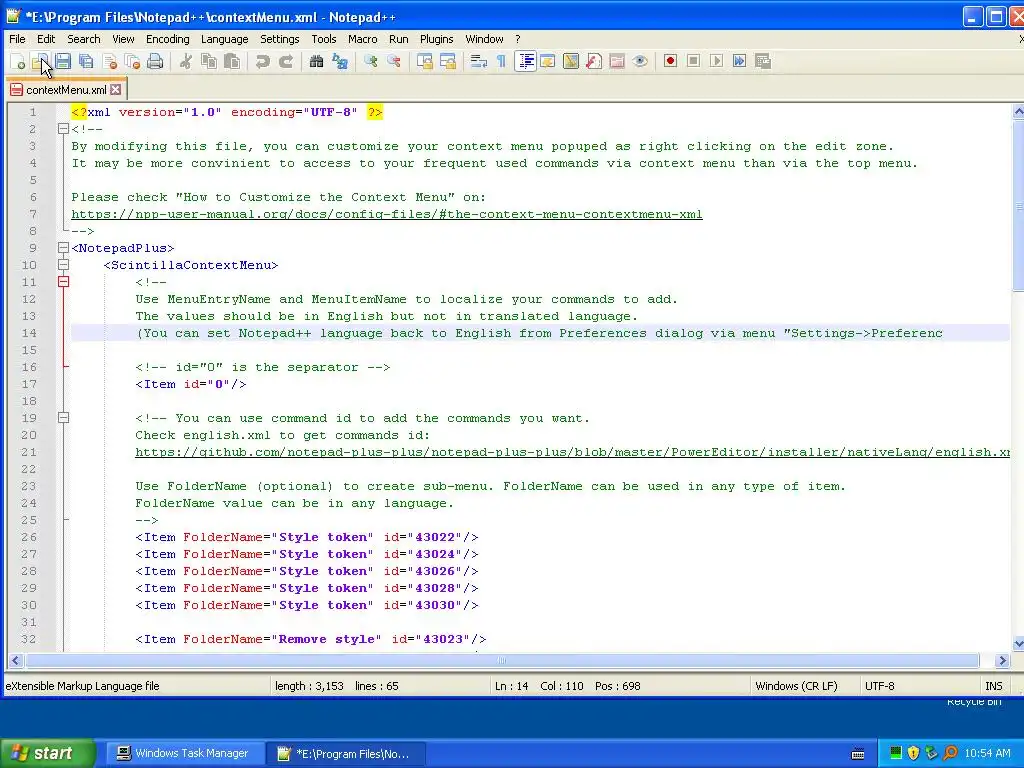Close the contextMenu.xml tab with its X
The image size is (1024, 768).
116,89
